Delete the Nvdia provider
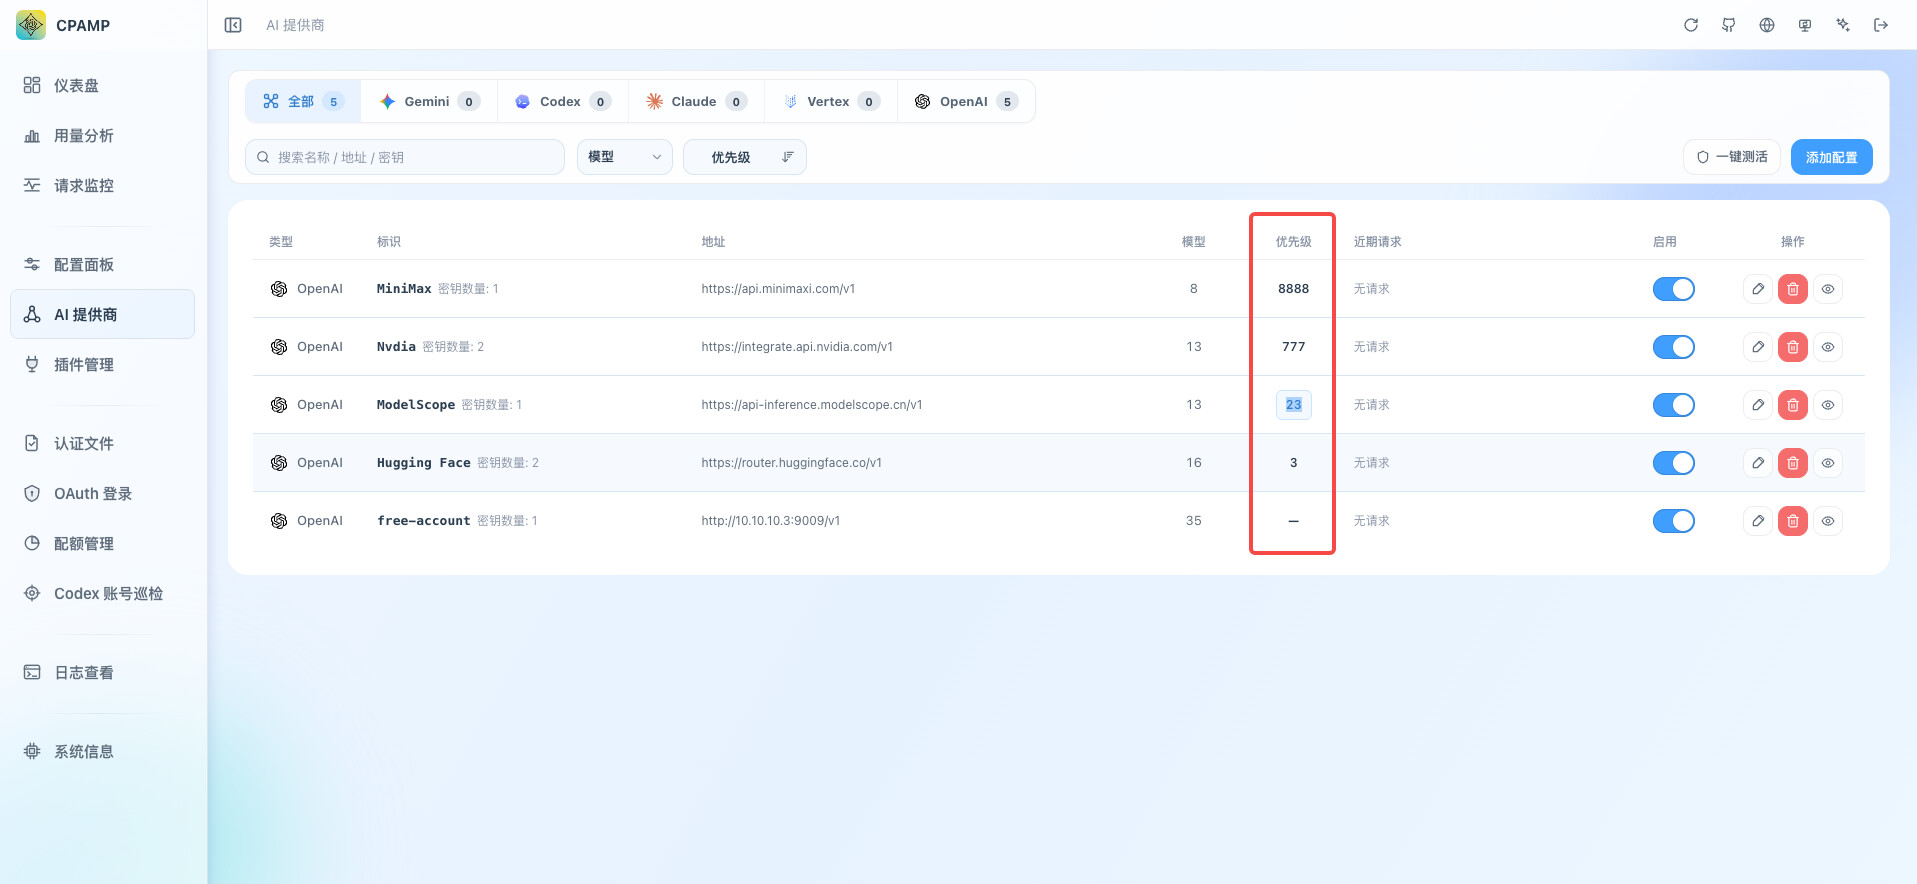This screenshot has width=1917, height=884. click(1793, 347)
